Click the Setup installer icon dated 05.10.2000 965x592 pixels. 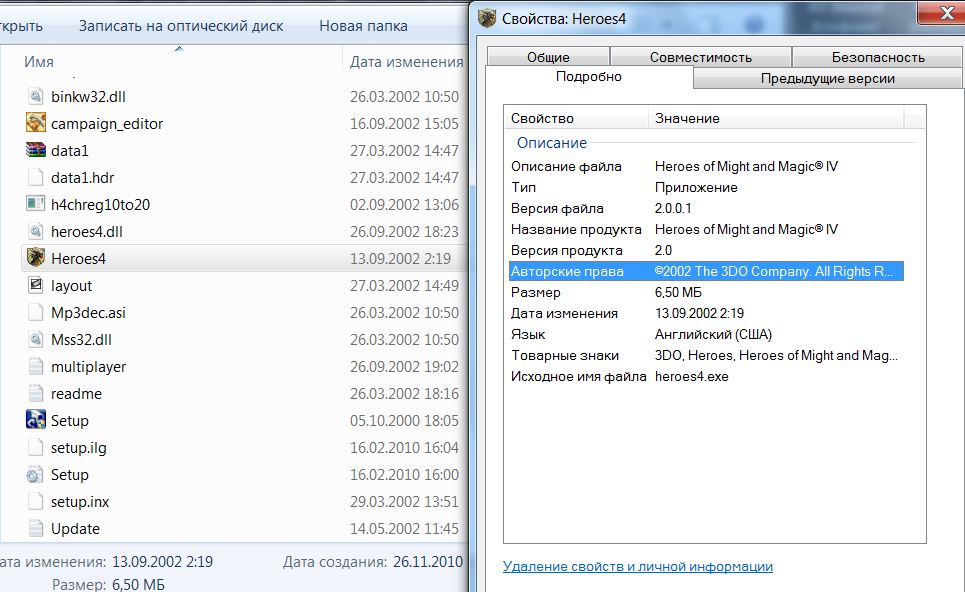tap(36, 420)
